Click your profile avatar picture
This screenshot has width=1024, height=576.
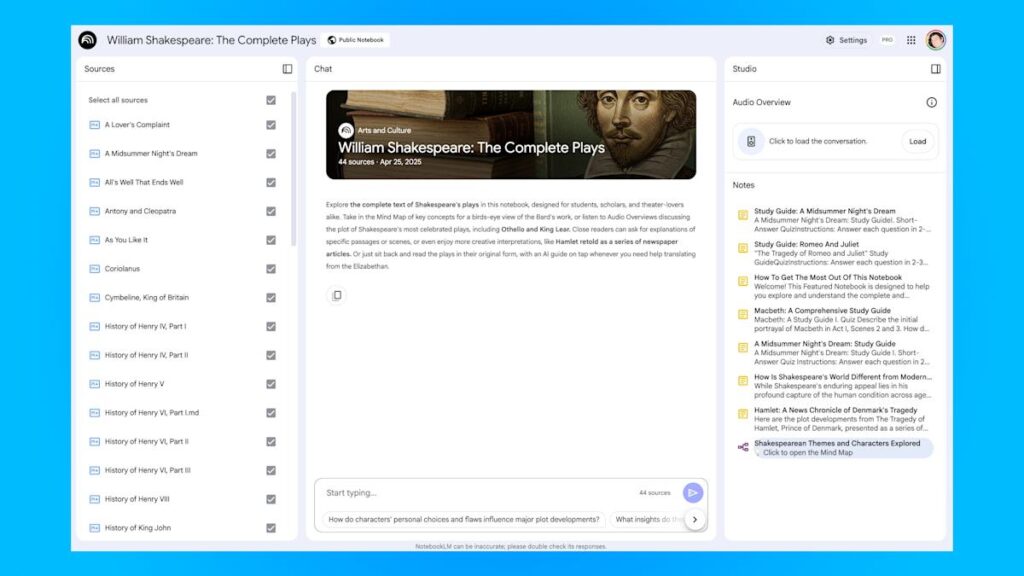click(935, 40)
